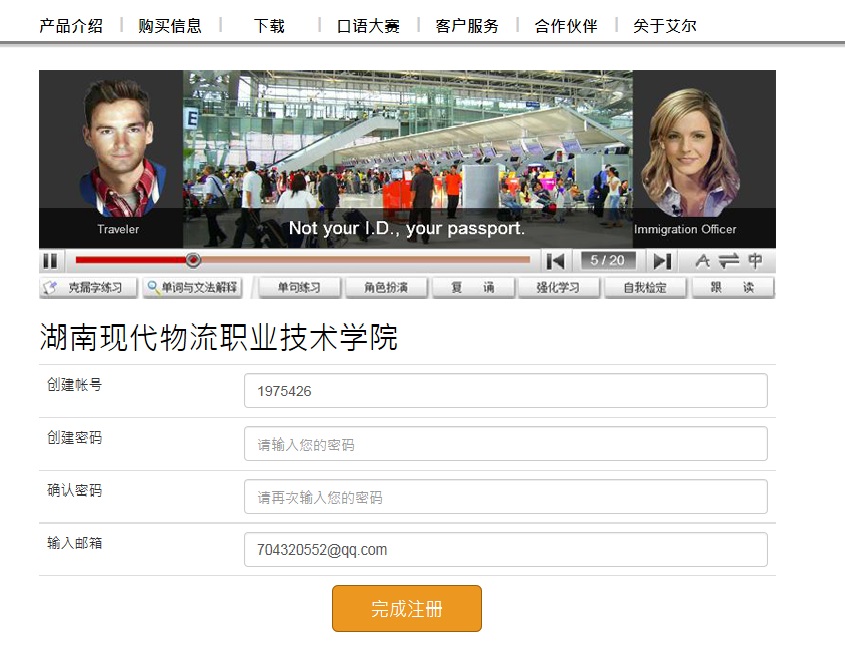Select 角色扮演 role-play mode
The image size is (845, 648).
386,287
